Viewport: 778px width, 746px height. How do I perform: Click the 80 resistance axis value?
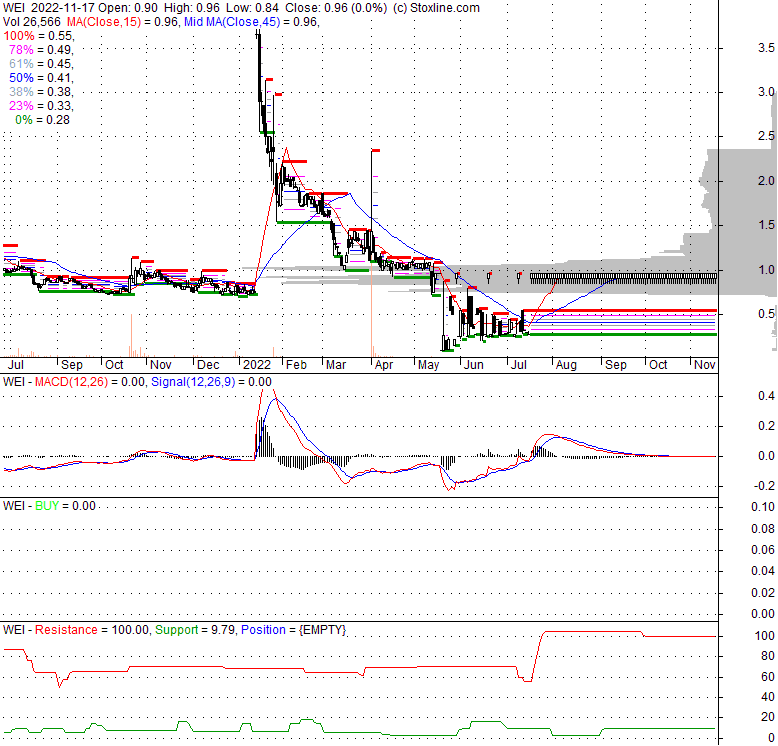pyautogui.click(x=768, y=656)
